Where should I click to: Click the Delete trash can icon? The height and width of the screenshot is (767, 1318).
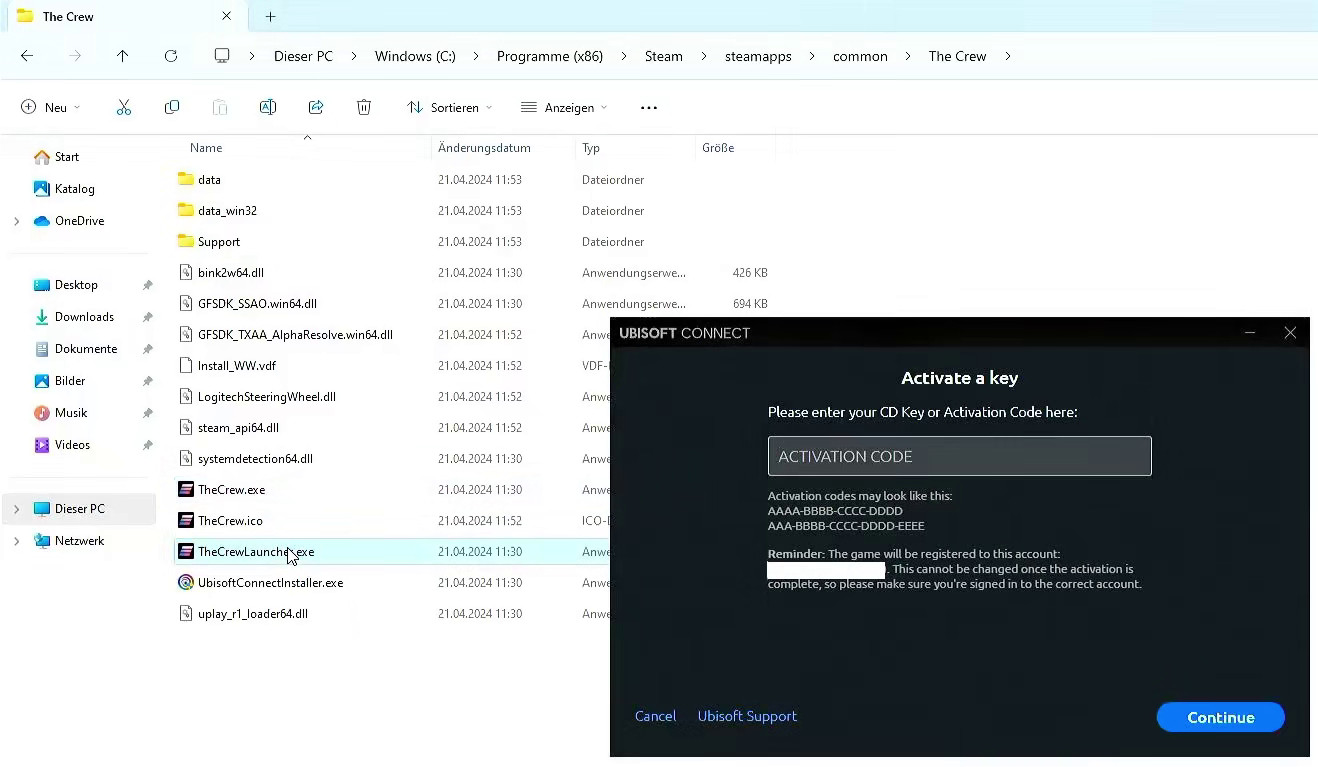tap(364, 107)
